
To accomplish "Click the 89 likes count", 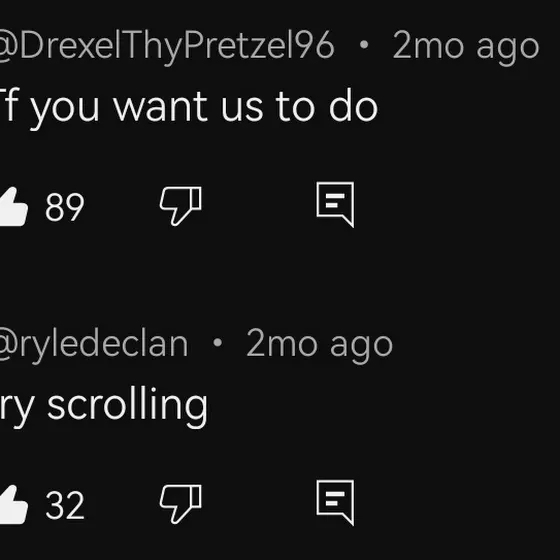I will pos(65,207).
